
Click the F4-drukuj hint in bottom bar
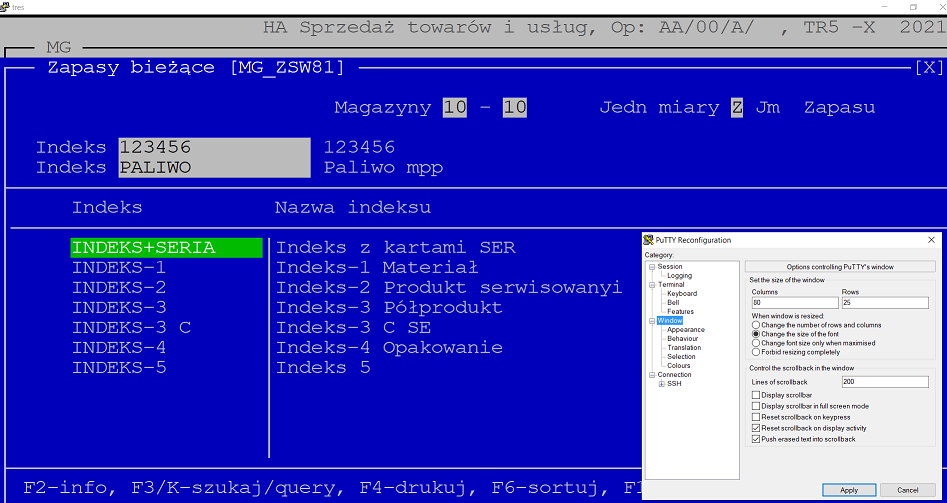pyautogui.click(x=413, y=487)
